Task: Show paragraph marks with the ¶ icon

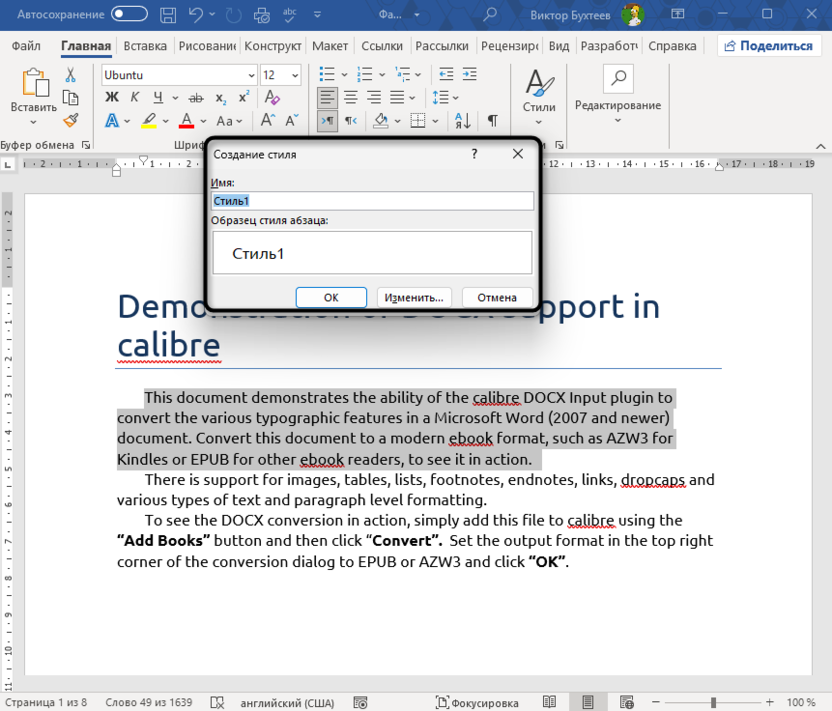Action: (491, 119)
